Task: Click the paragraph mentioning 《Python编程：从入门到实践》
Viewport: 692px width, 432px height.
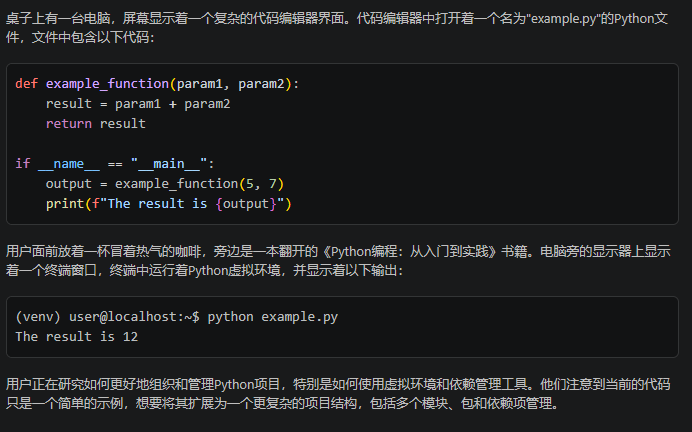Action: pyautogui.click(x=338, y=260)
